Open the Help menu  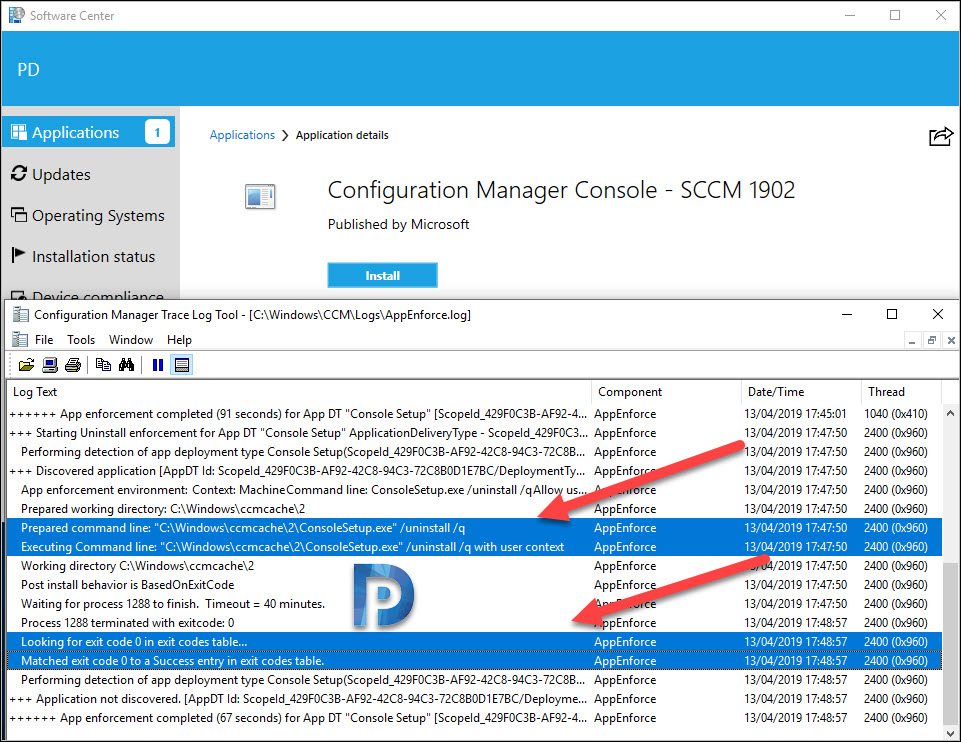pyautogui.click(x=179, y=339)
